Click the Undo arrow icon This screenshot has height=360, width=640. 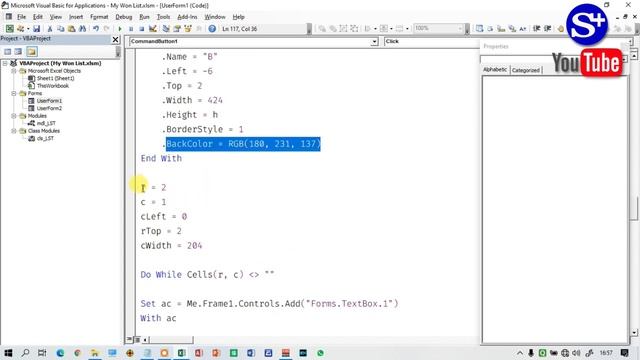[96, 29]
